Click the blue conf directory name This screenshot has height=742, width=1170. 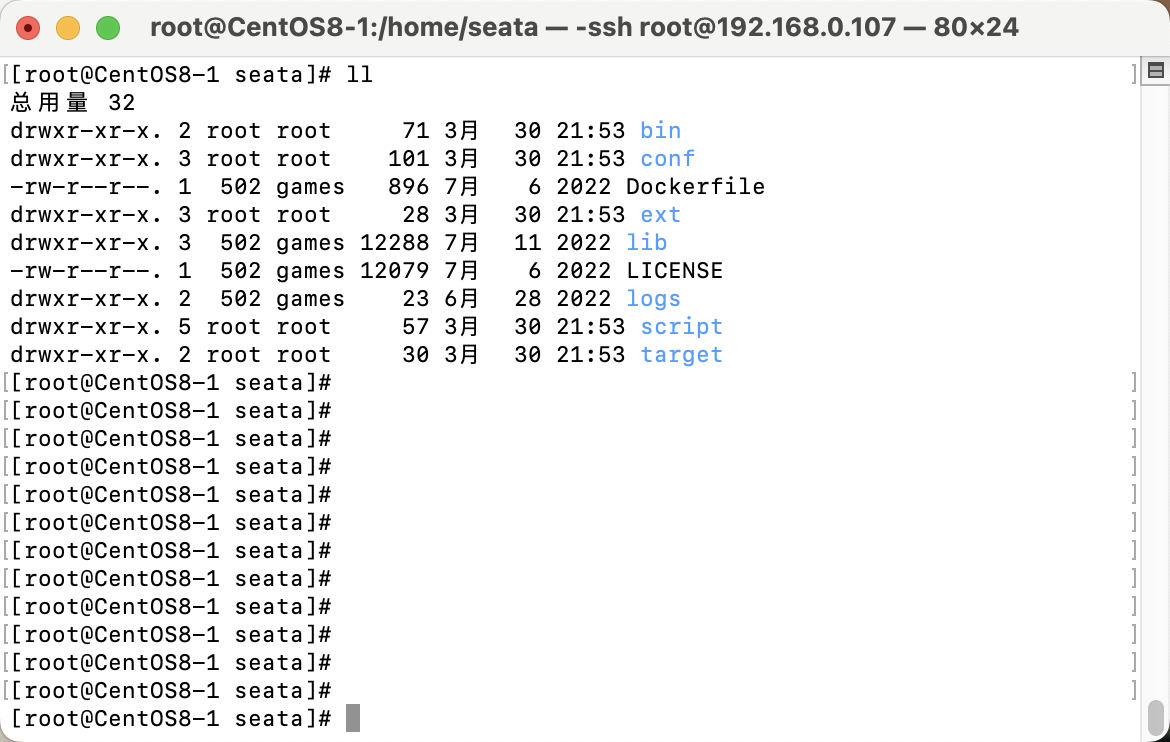667,159
